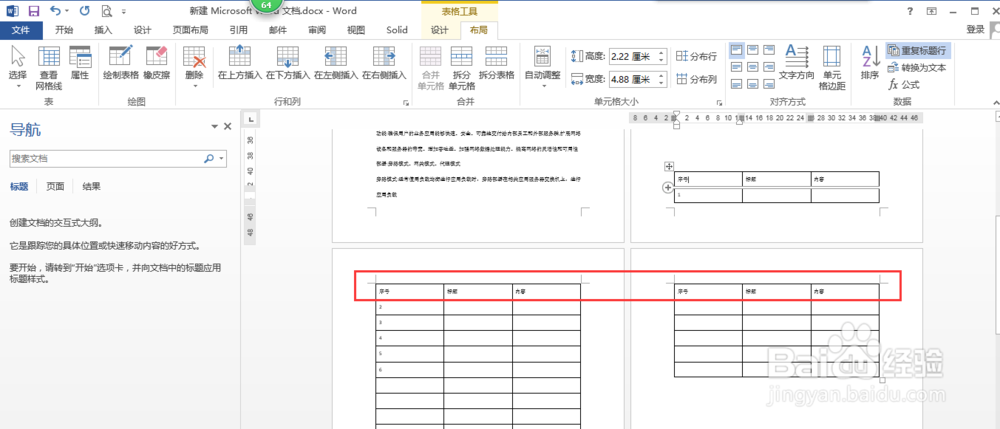
Task: Insert a row with 在下方插入
Action: tap(288, 62)
